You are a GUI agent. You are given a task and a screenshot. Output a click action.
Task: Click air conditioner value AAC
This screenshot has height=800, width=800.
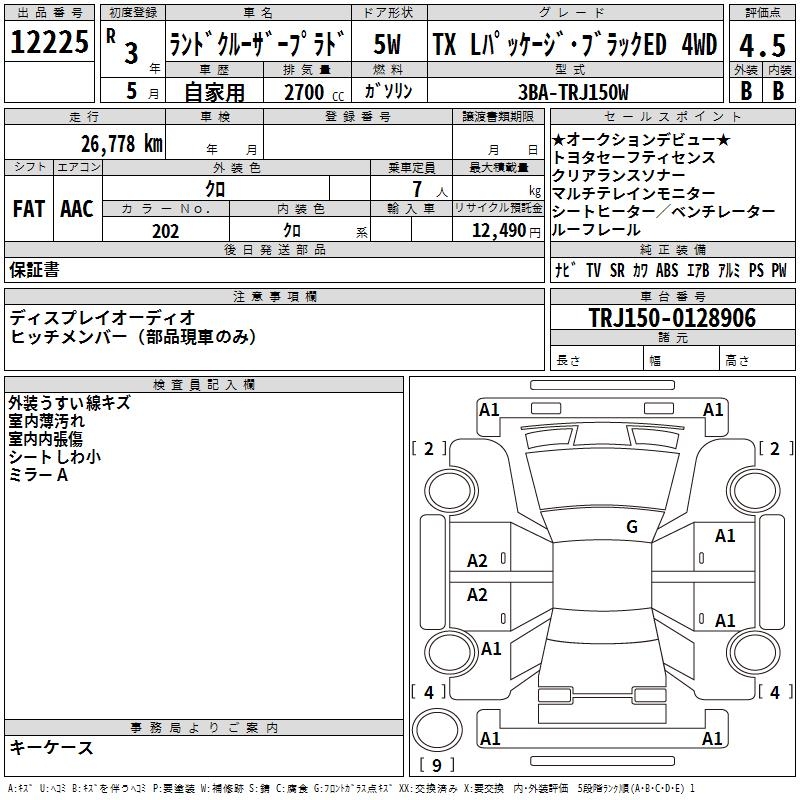pyautogui.click(x=77, y=209)
